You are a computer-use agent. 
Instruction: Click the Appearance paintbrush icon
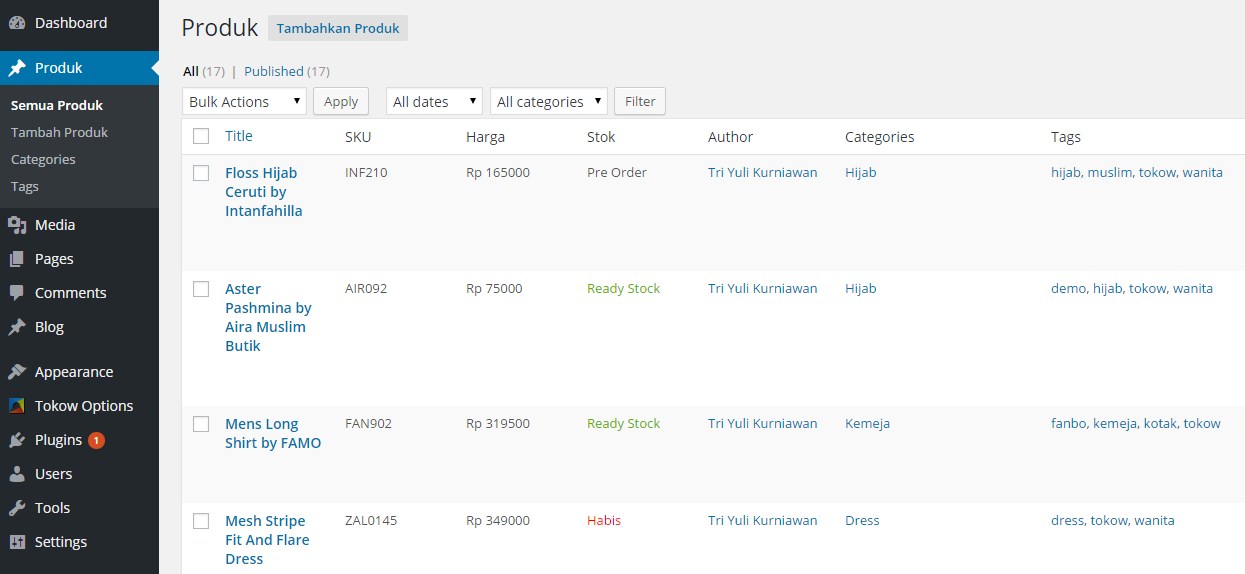coord(17,372)
